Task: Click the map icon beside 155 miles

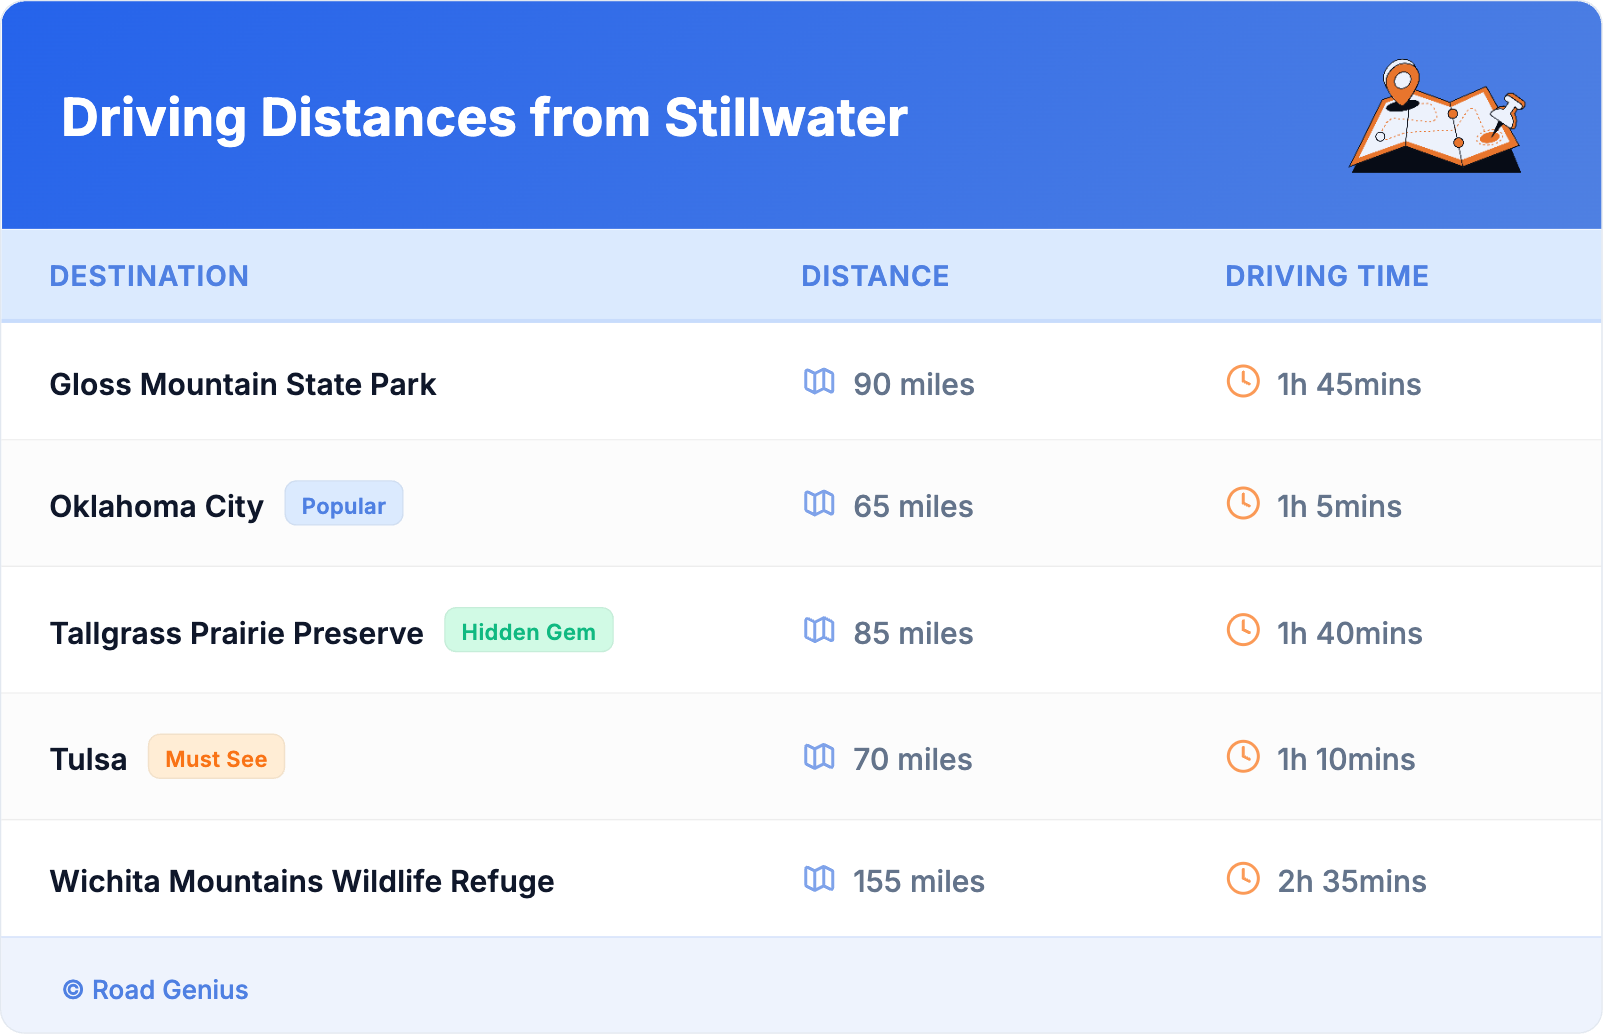Action: [x=819, y=879]
